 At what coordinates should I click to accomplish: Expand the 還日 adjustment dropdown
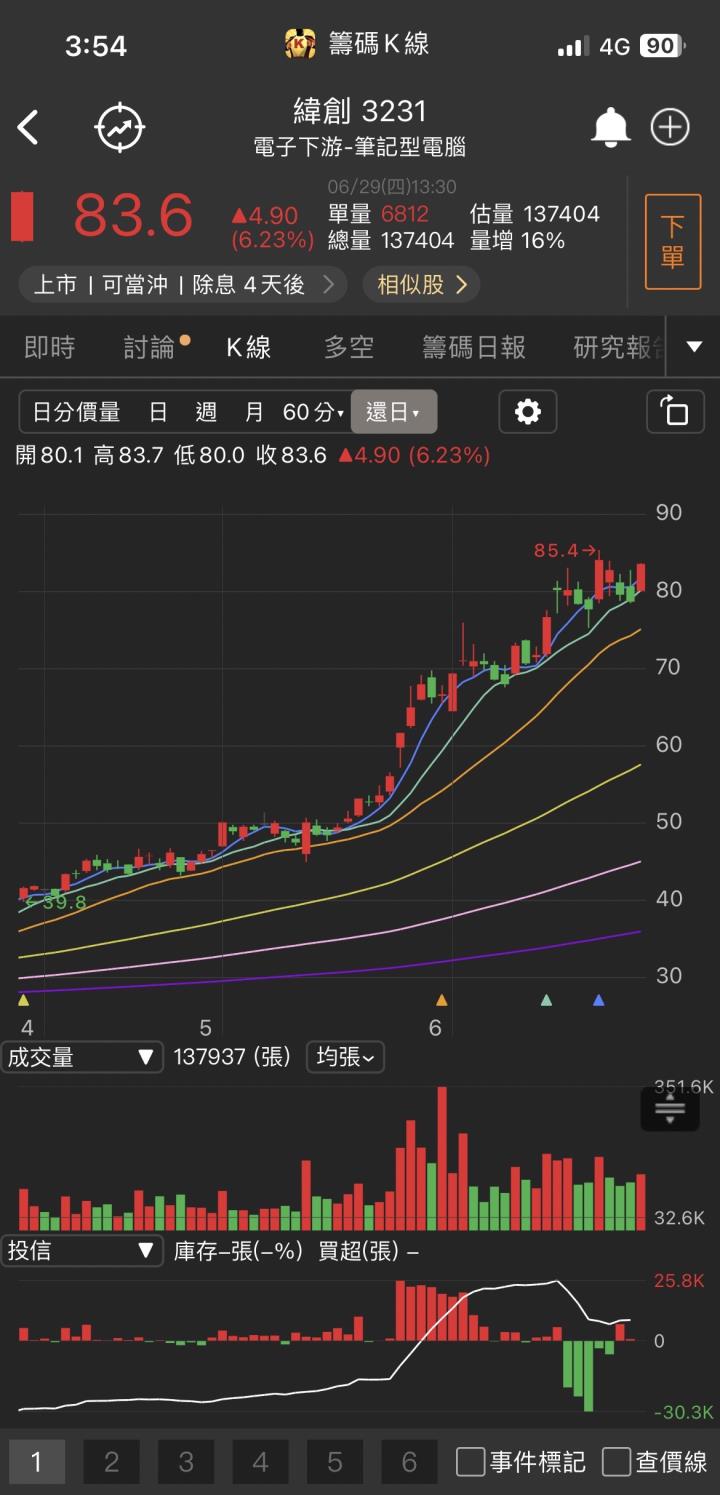tap(393, 412)
